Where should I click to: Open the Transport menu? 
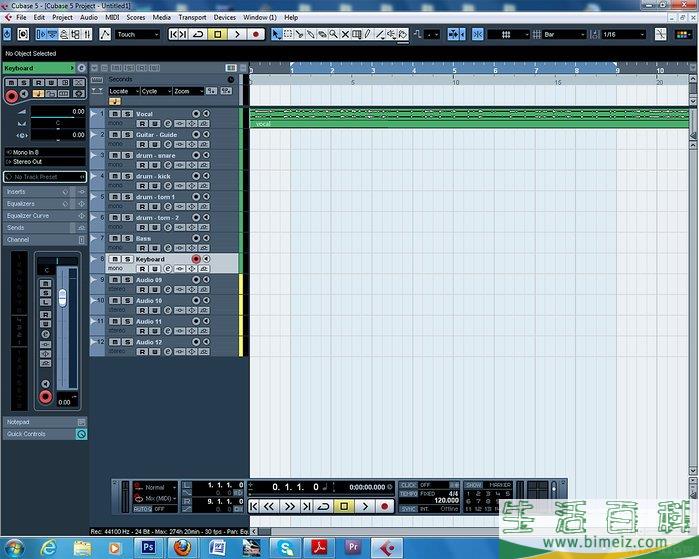pos(192,17)
